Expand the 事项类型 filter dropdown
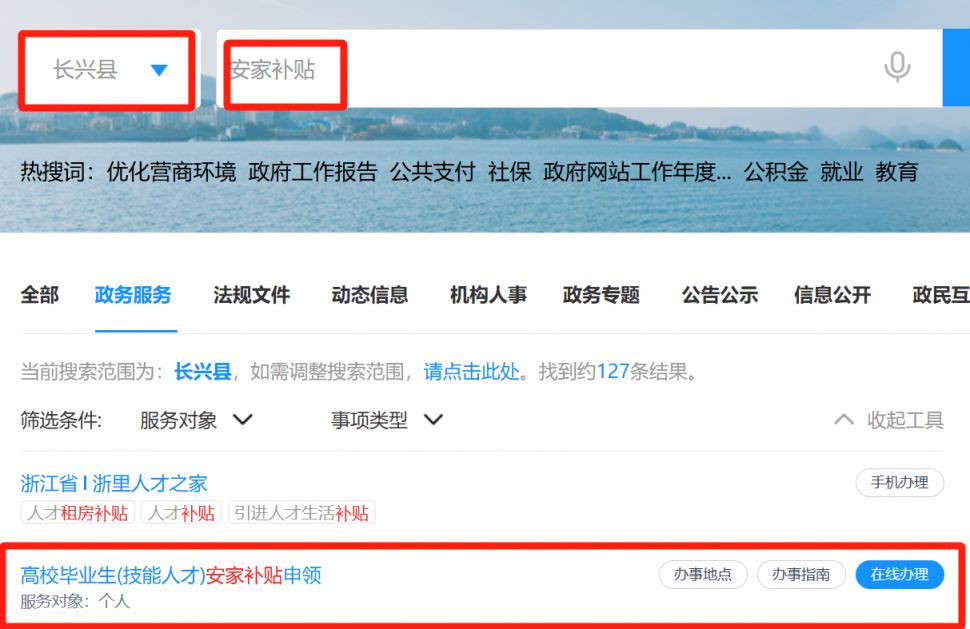Viewport: 970px width, 629px height. (x=387, y=421)
